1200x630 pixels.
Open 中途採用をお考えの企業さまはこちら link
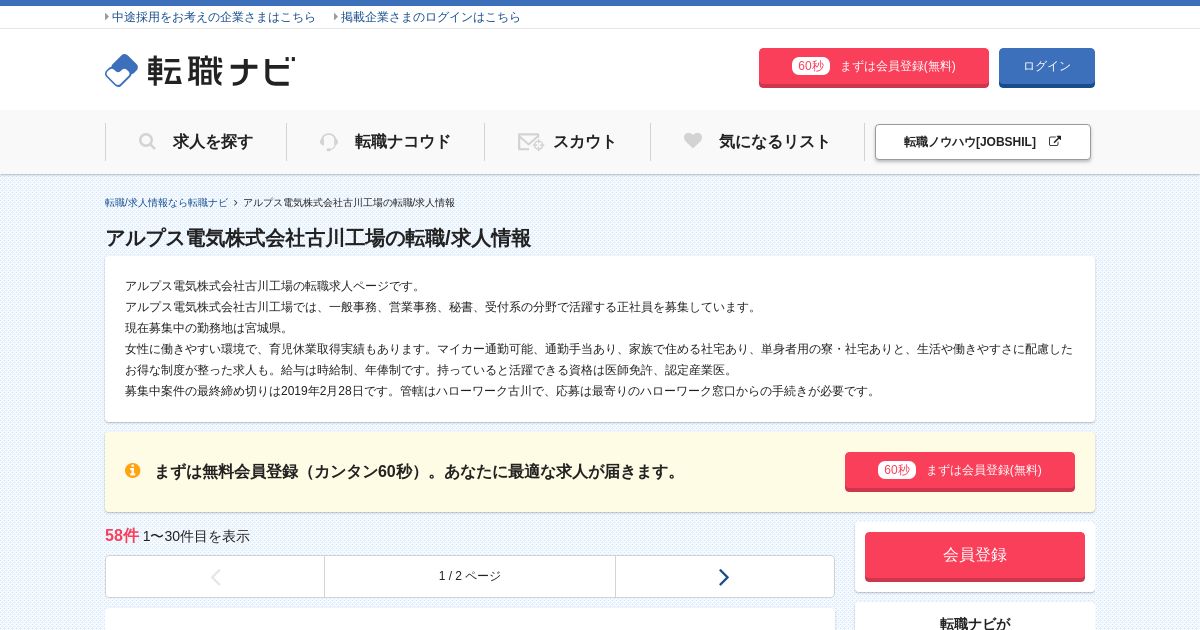pyautogui.click(x=213, y=17)
